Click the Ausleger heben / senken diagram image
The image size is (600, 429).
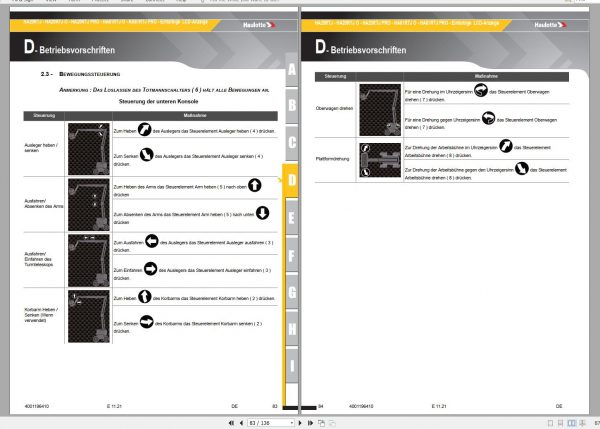(89, 149)
